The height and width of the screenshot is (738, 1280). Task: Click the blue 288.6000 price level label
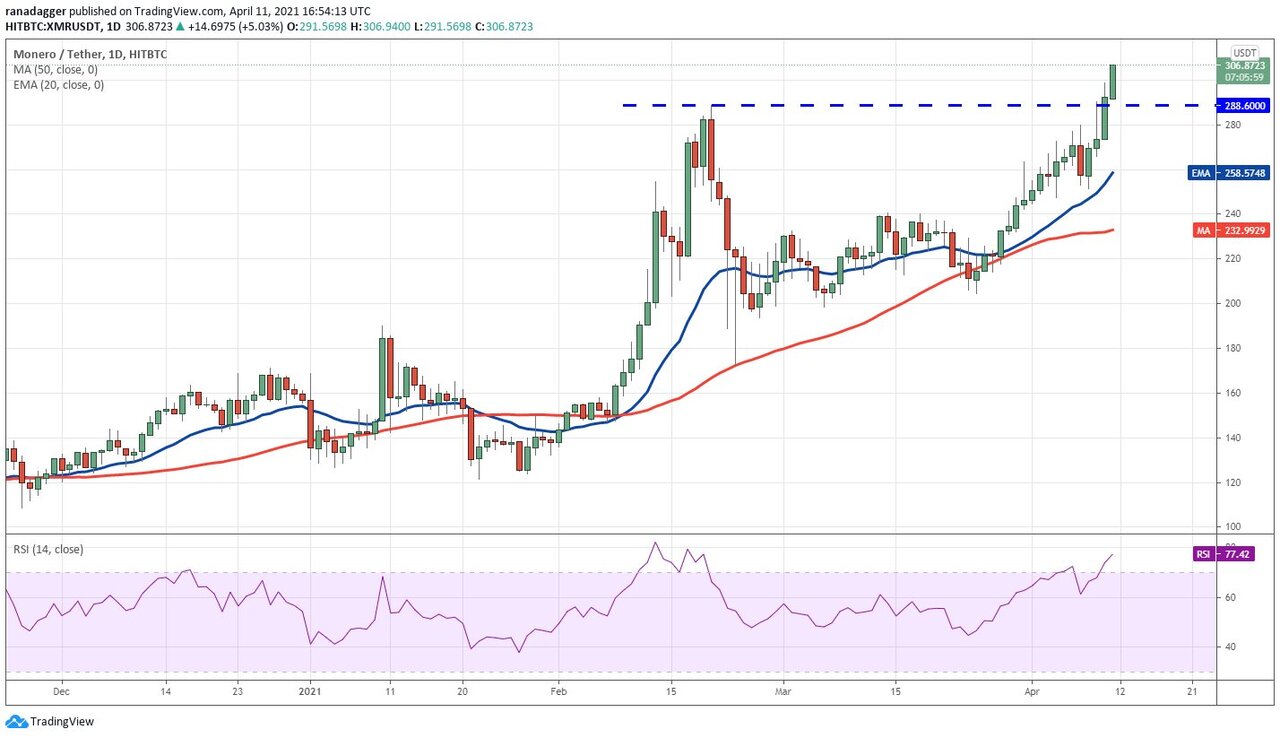[1244, 105]
